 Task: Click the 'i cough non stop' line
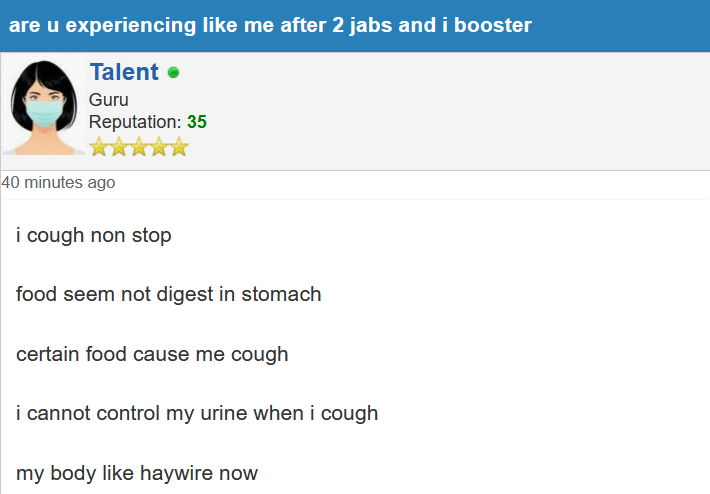tap(94, 235)
